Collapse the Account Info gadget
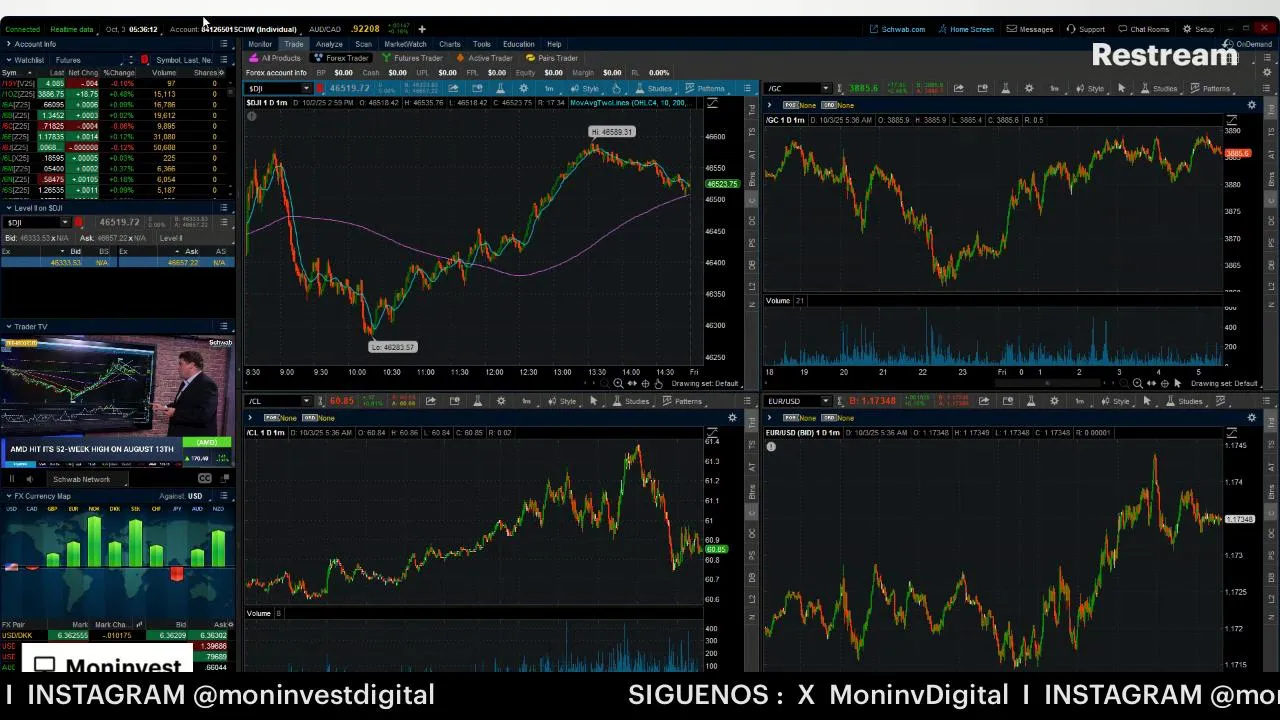 click(x=9, y=44)
